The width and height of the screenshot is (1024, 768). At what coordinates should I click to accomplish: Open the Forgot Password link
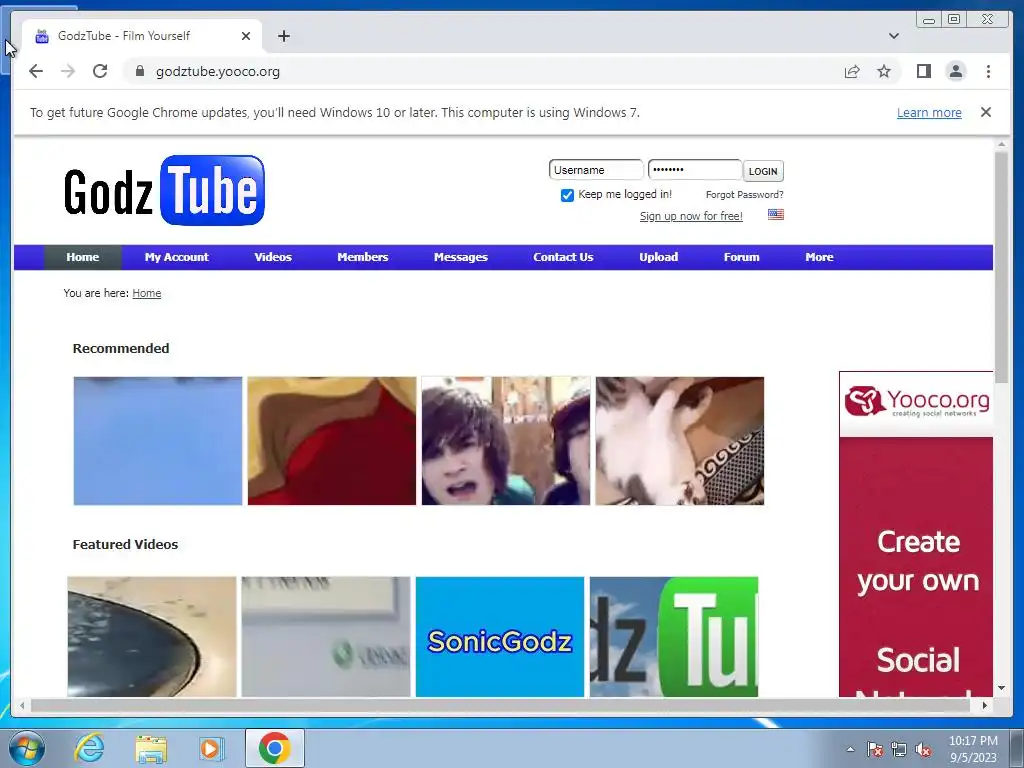click(744, 195)
